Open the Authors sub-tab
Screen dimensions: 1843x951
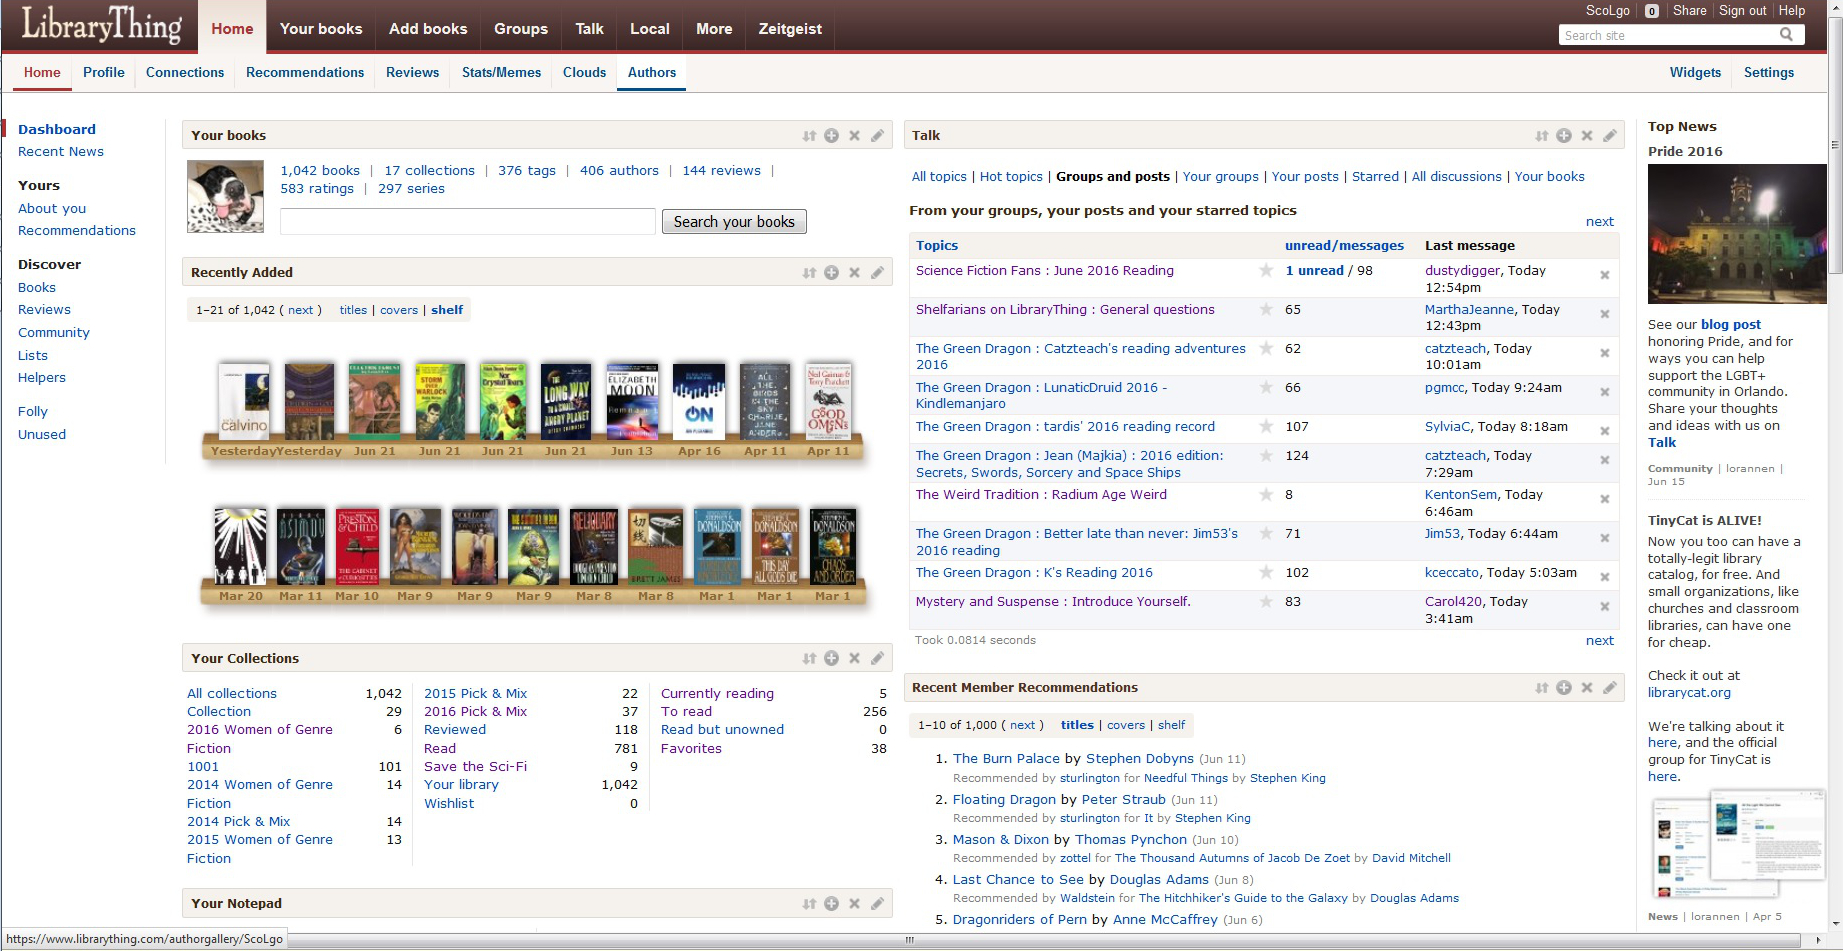[652, 72]
